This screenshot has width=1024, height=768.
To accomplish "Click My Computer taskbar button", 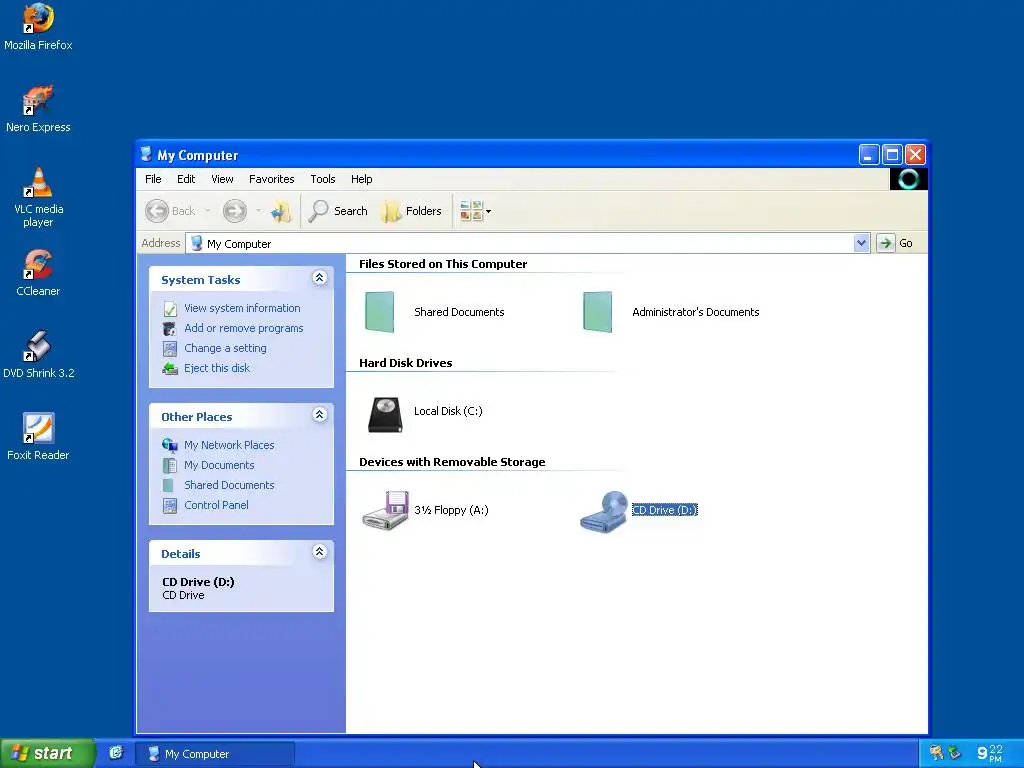I will 215,754.
